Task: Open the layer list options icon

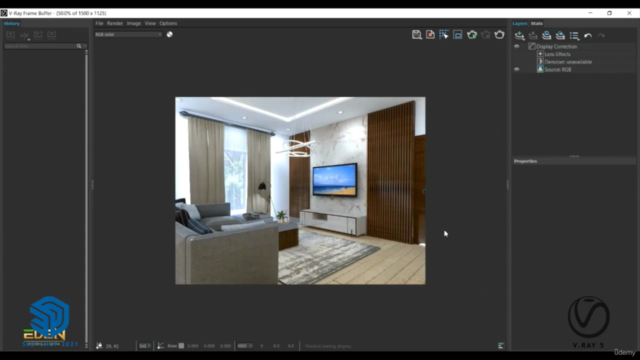Action: tap(574, 36)
